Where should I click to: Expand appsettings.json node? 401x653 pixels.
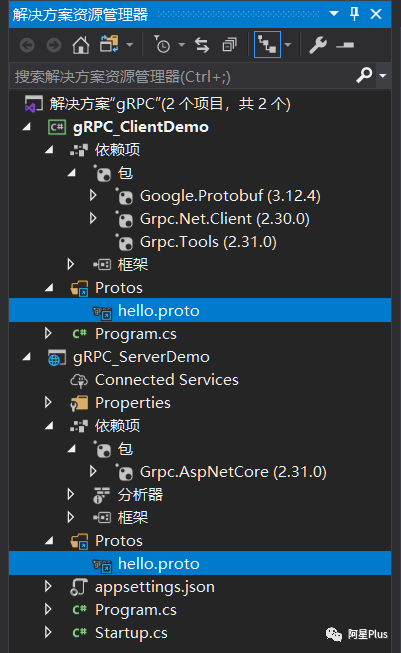pyautogui.click(x=48, y=586)
